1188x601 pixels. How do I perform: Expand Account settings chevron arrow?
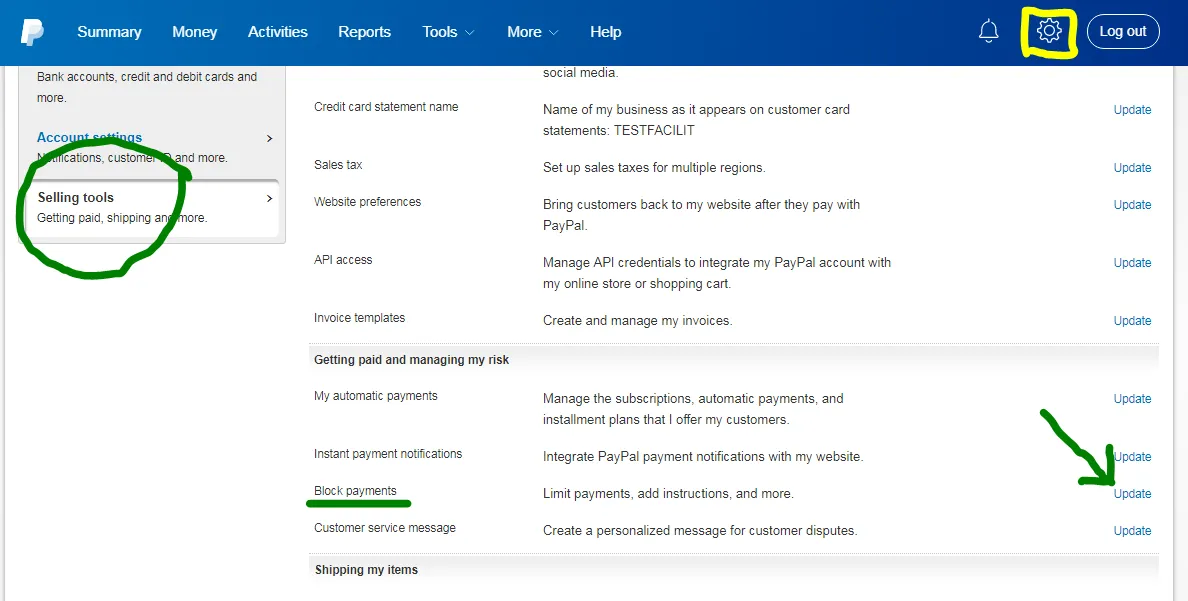click(x=269, y=139)
